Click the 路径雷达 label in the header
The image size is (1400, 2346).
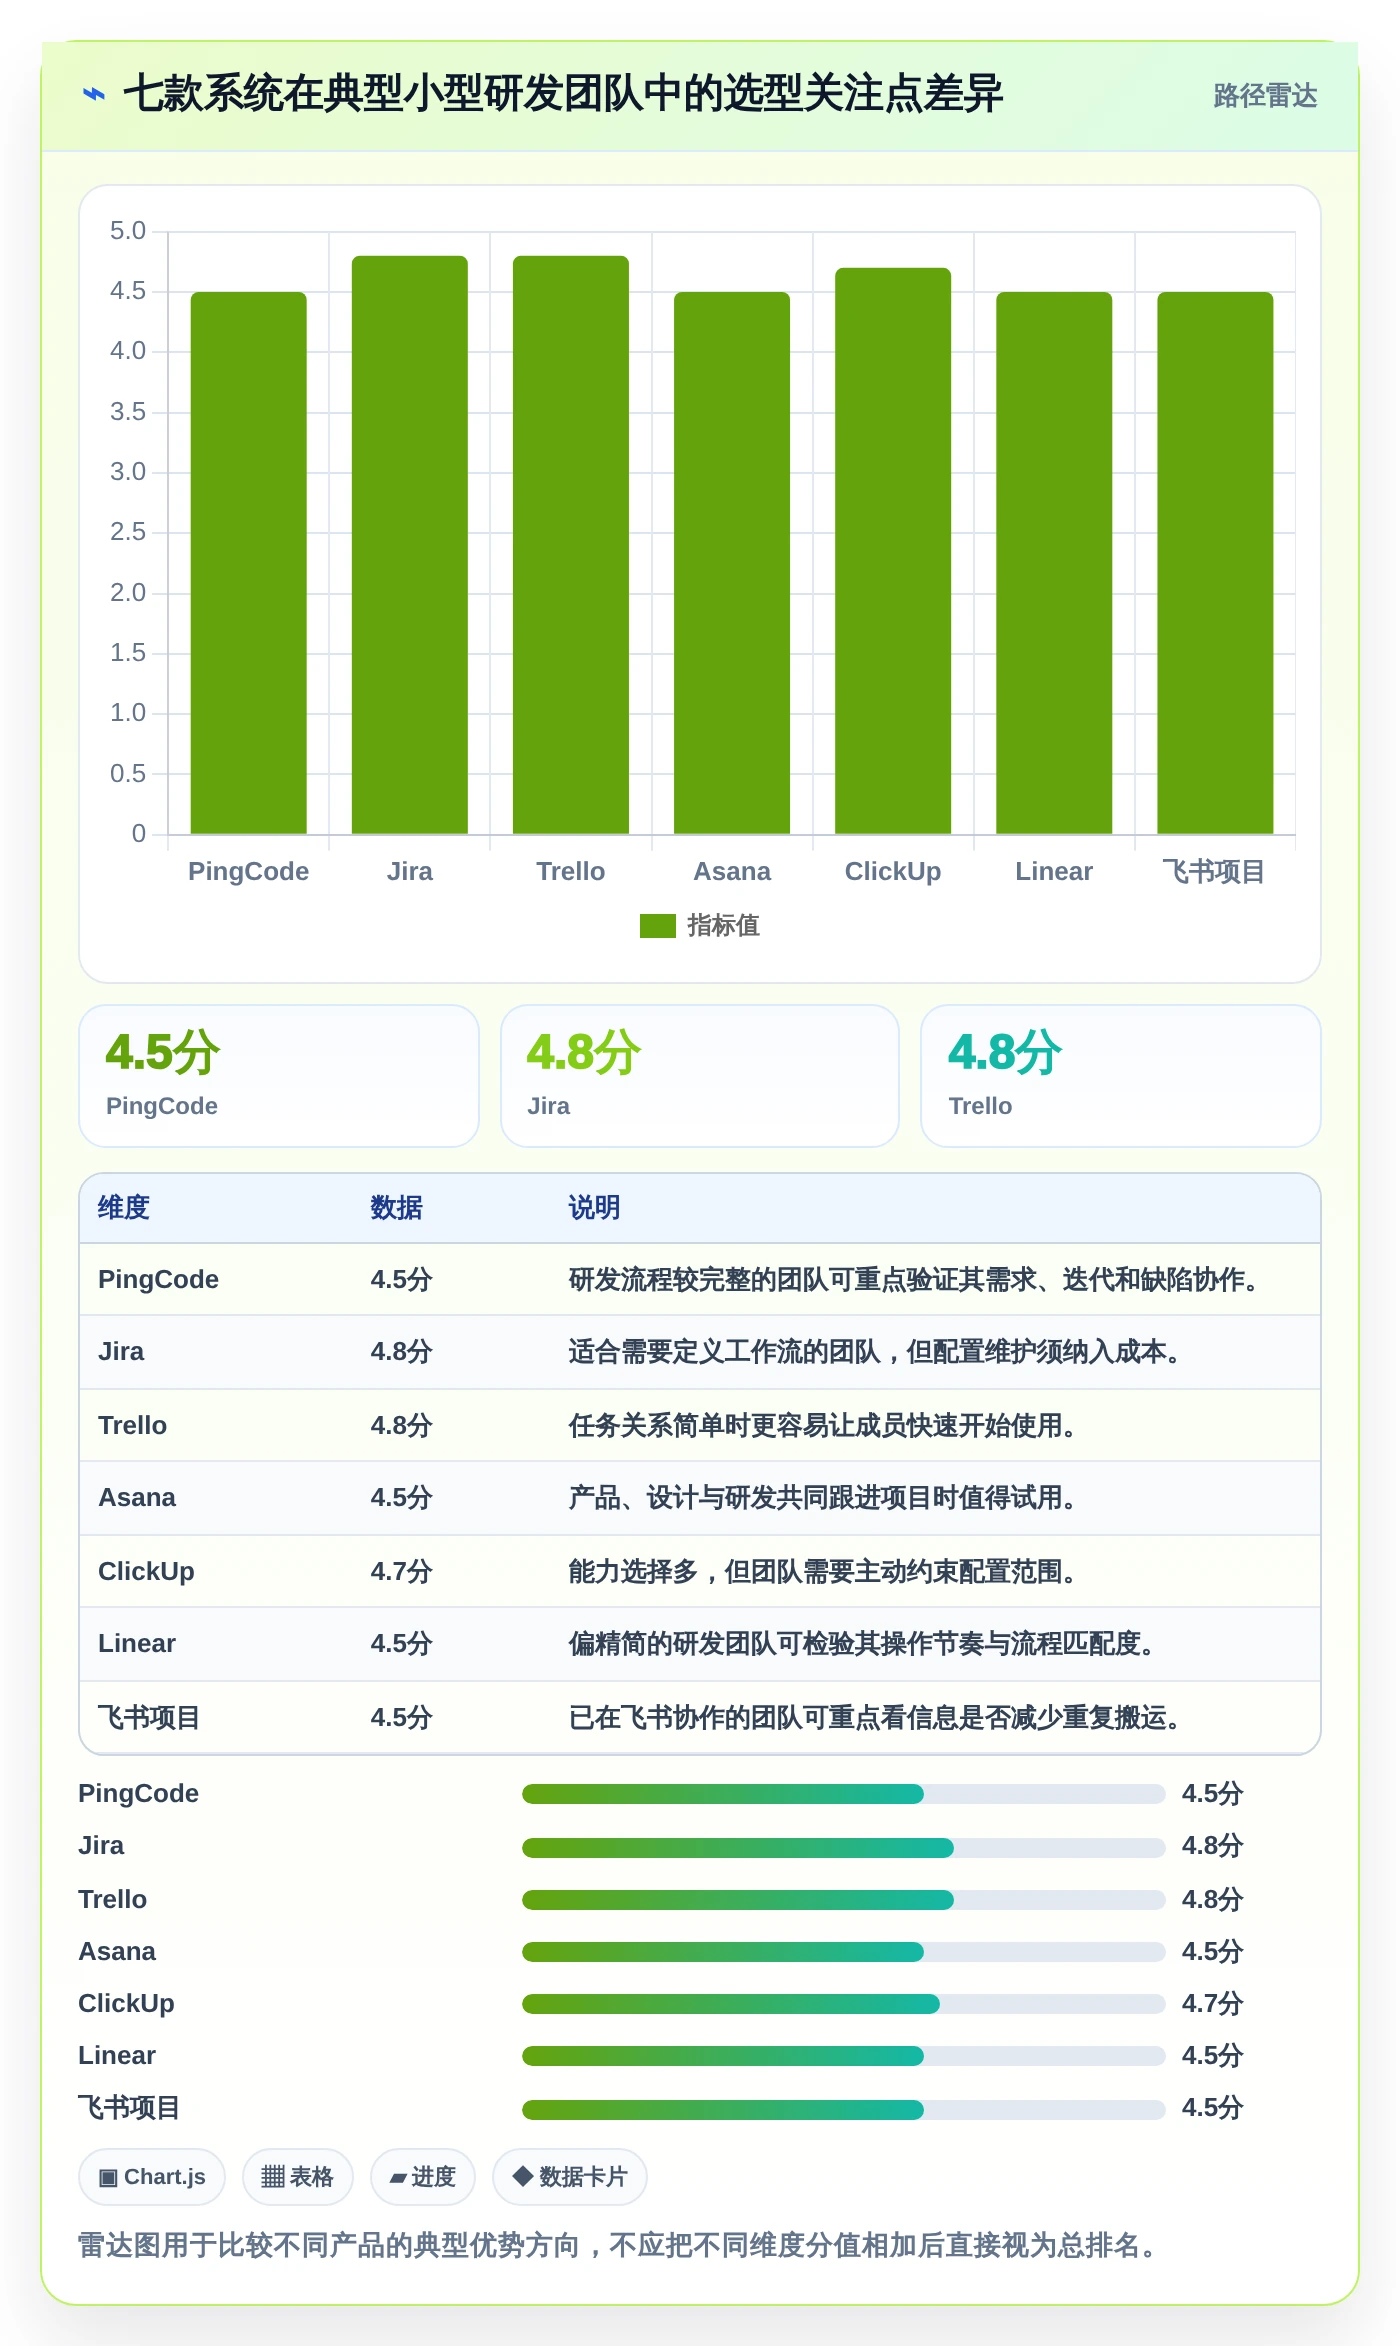click(x=1265, y=95)
